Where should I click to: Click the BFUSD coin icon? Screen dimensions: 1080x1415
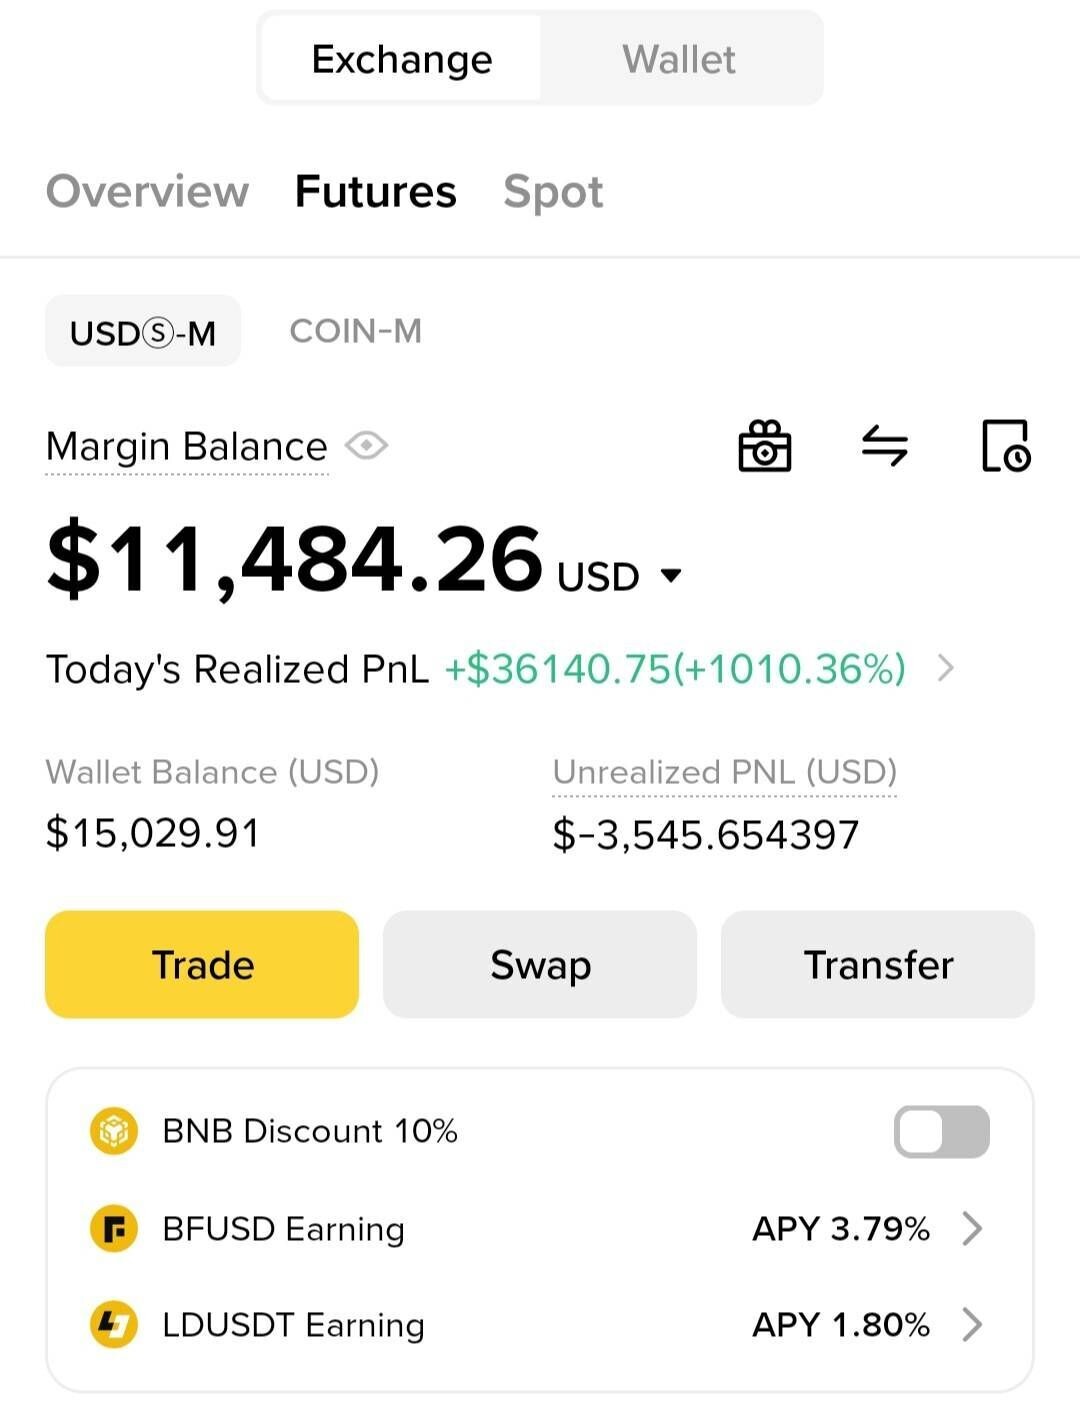pyautogui.click(x=114, y=1228)
